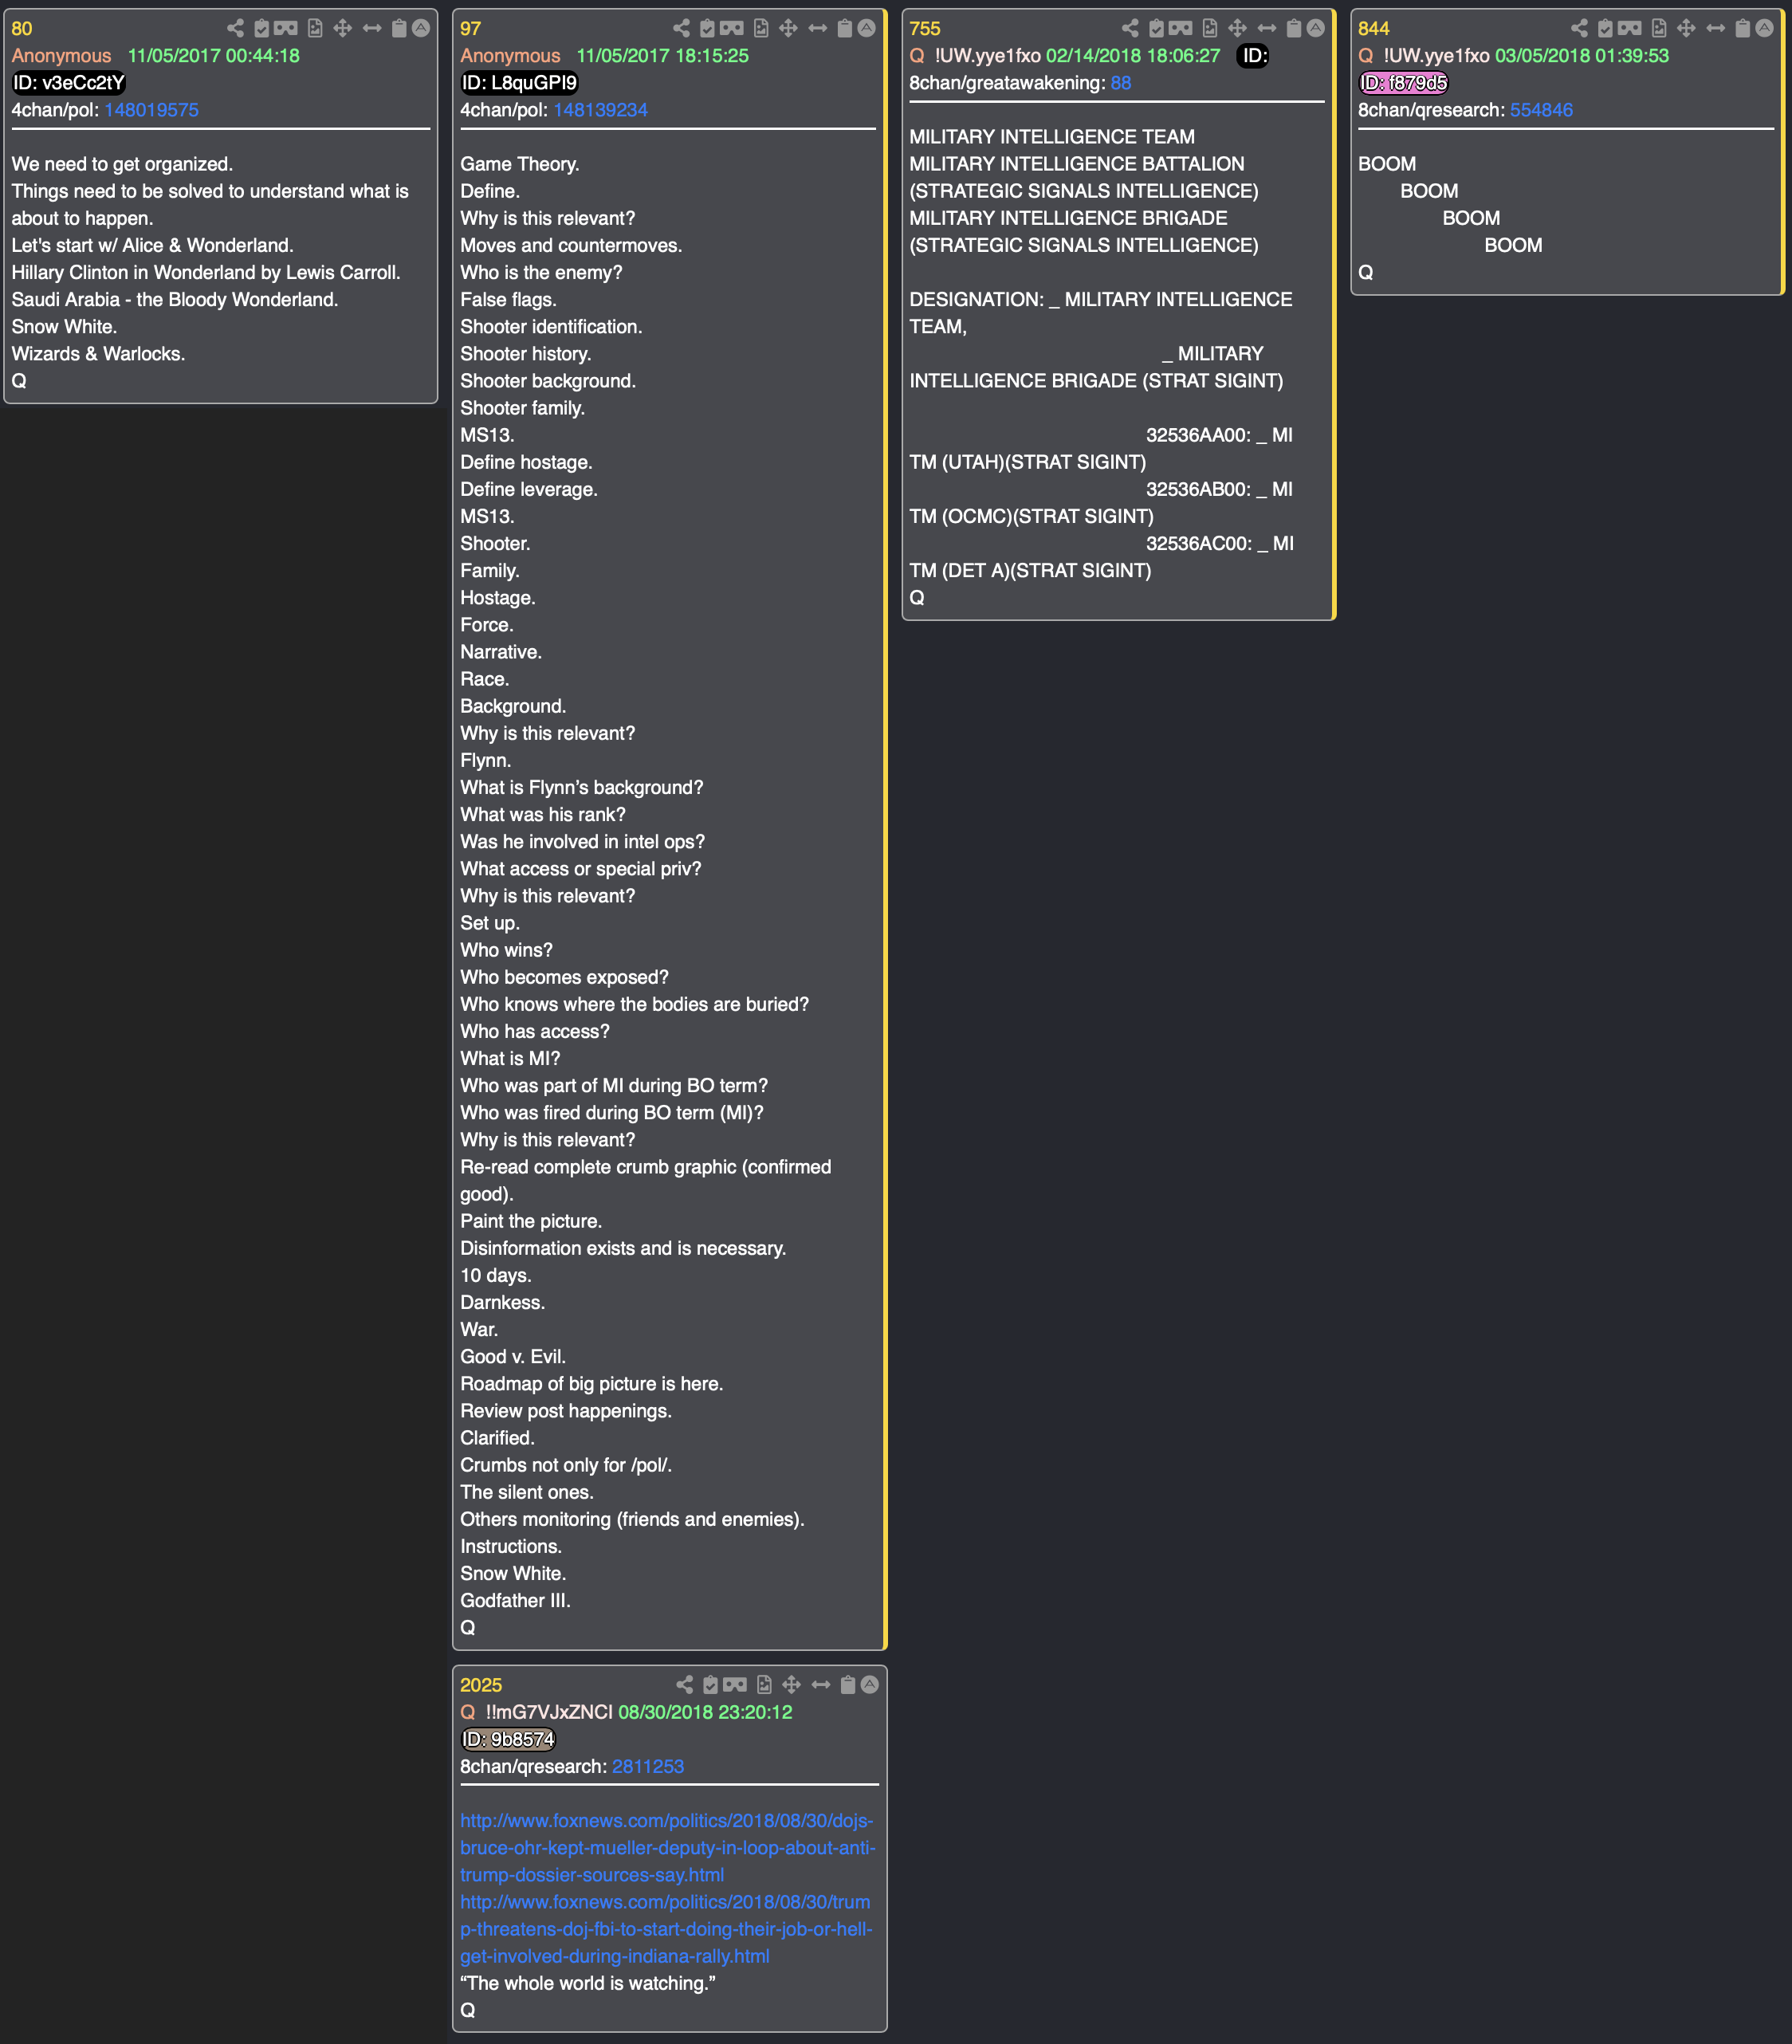Click the image file icon on post 2025

(764, 1685)
